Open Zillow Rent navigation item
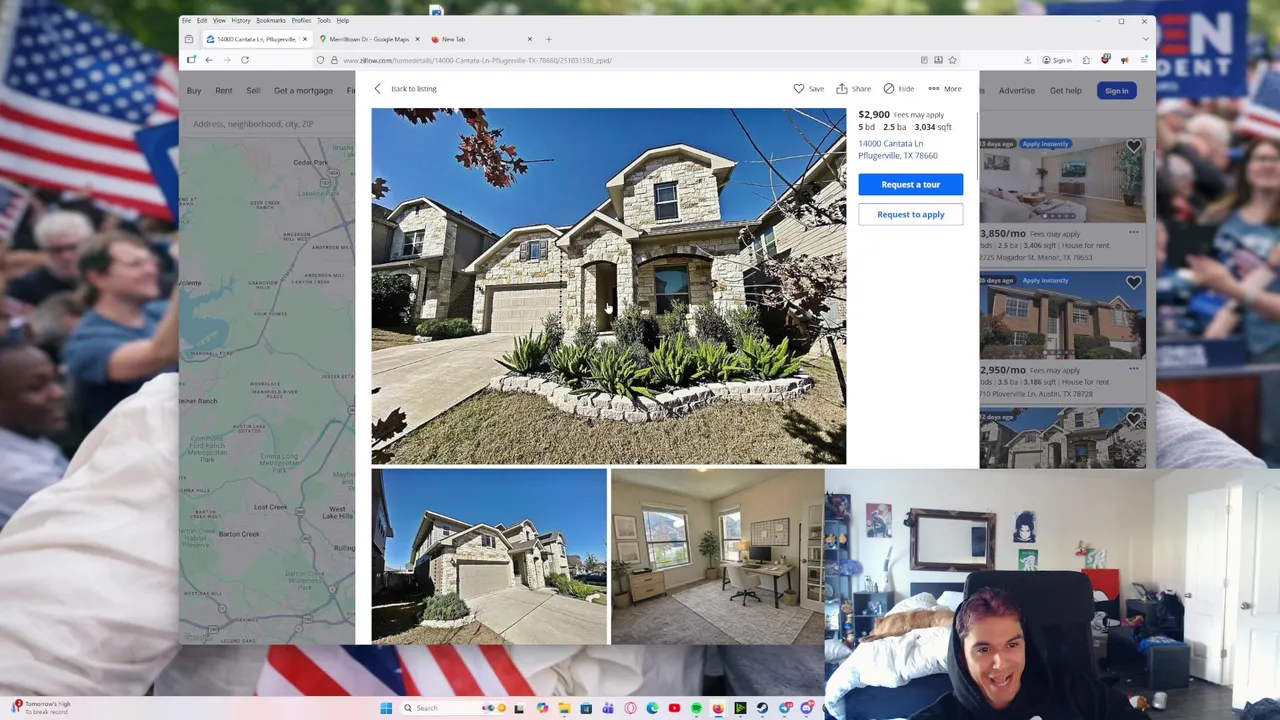The image size is (1280, 720). 224,91
